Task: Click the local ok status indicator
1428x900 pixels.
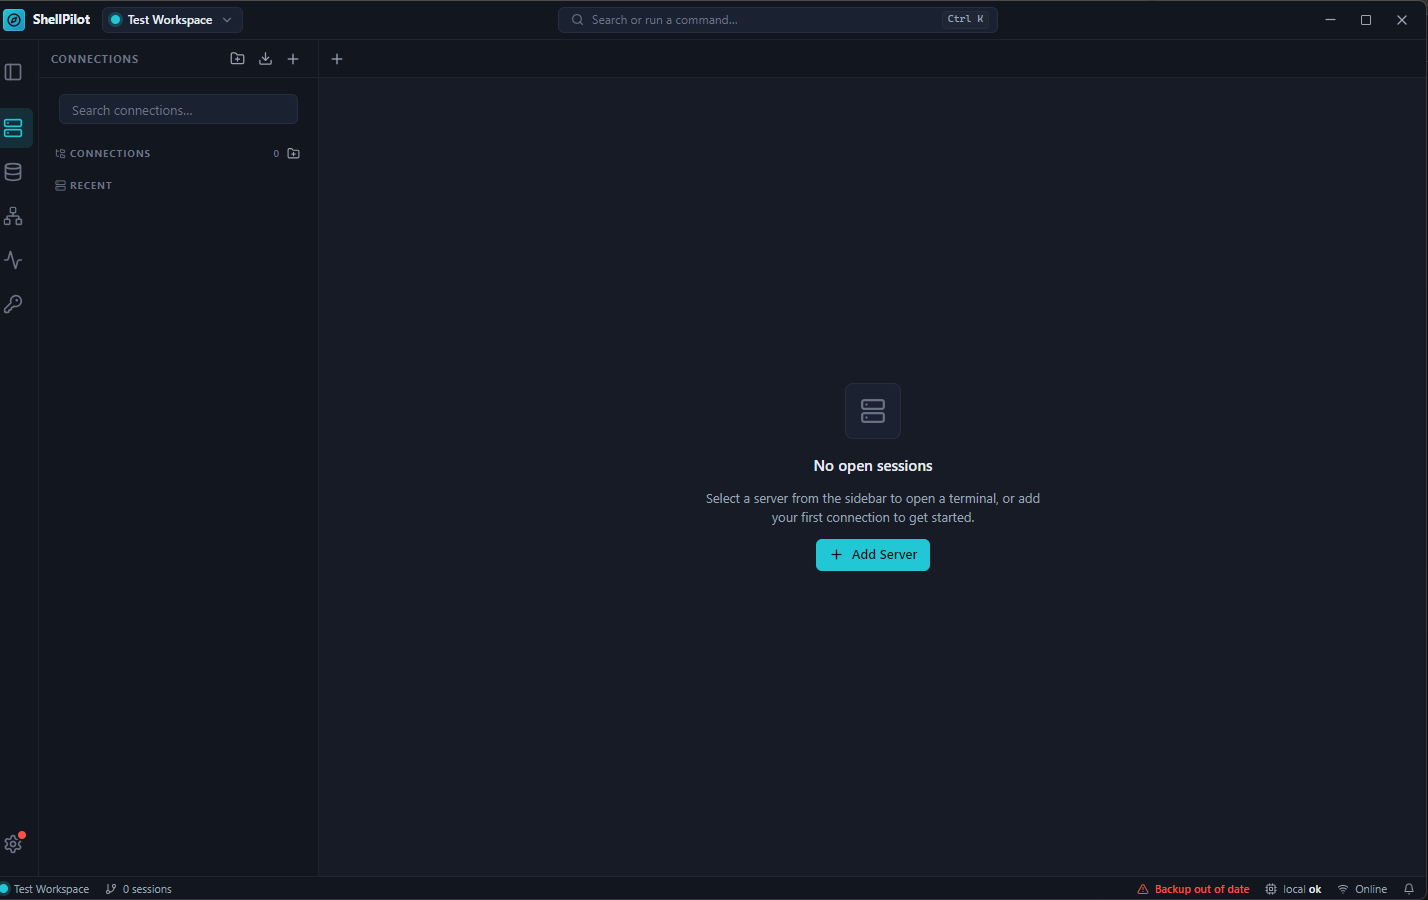Action: pos(1293,889)
